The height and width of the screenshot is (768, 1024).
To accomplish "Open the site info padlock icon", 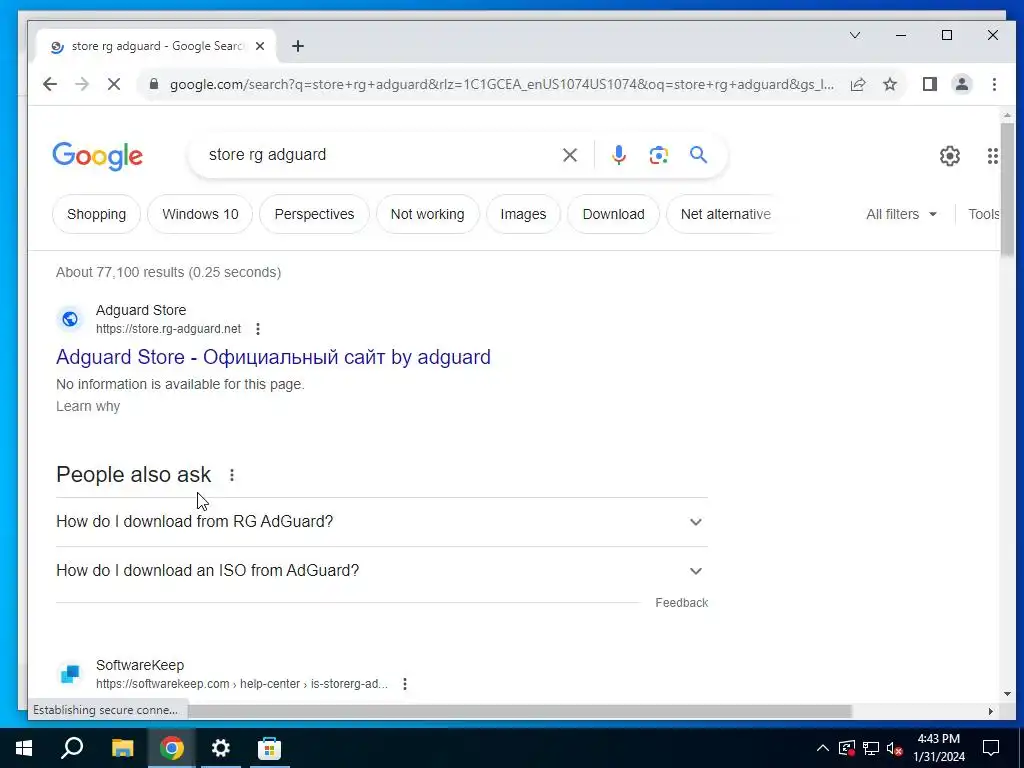I will 154,84.
